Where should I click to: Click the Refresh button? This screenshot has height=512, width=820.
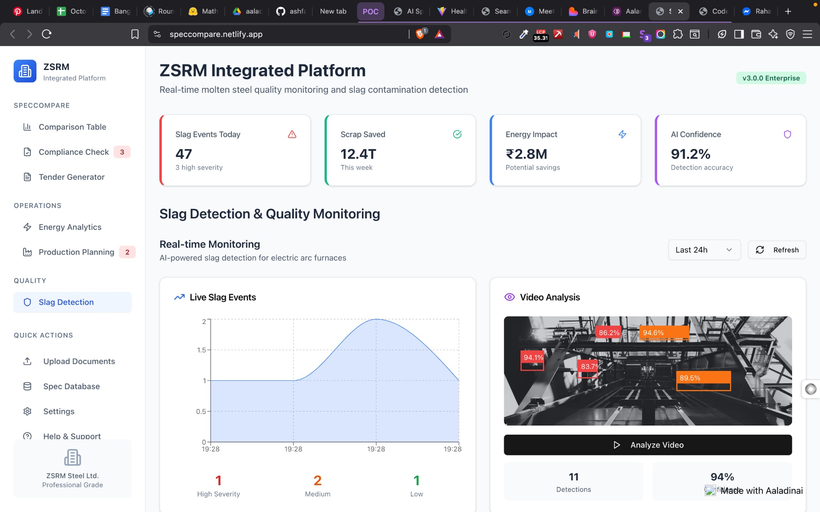pyautogui.click(x=777, y=250)
